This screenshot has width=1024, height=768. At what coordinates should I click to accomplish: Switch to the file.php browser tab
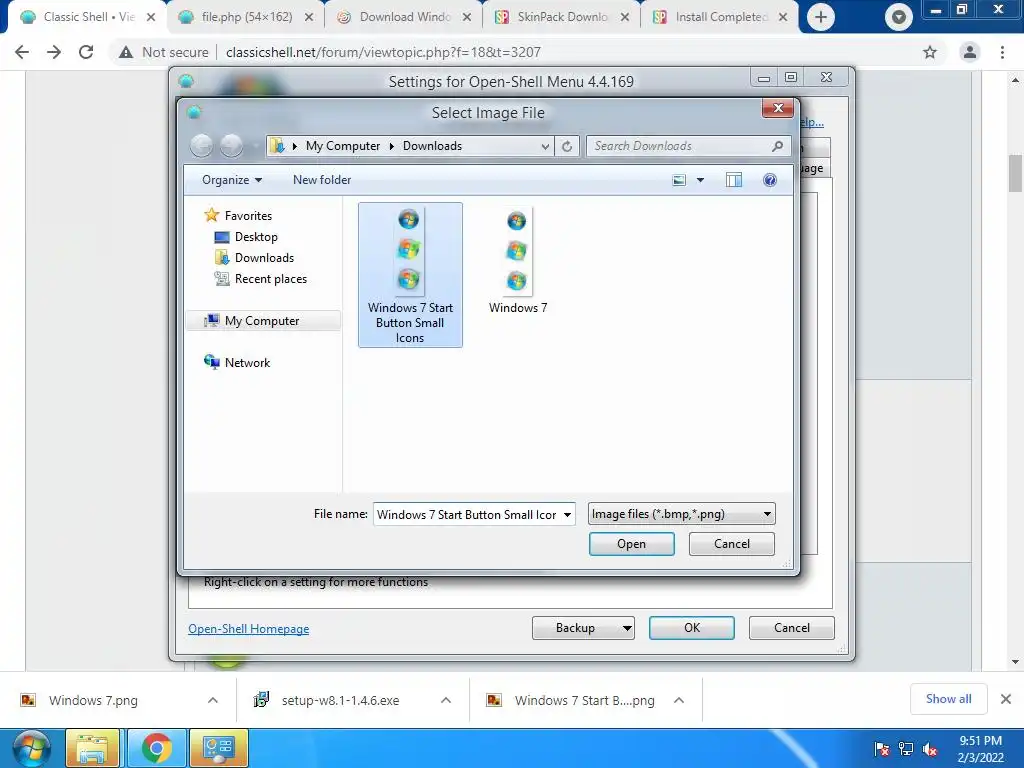click(246, 17)
